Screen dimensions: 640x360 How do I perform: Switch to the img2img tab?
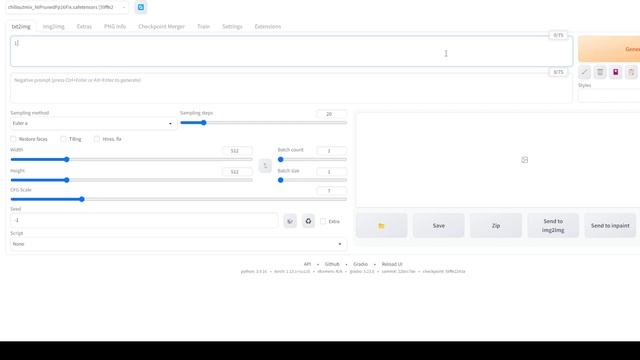tap(53, 27)
